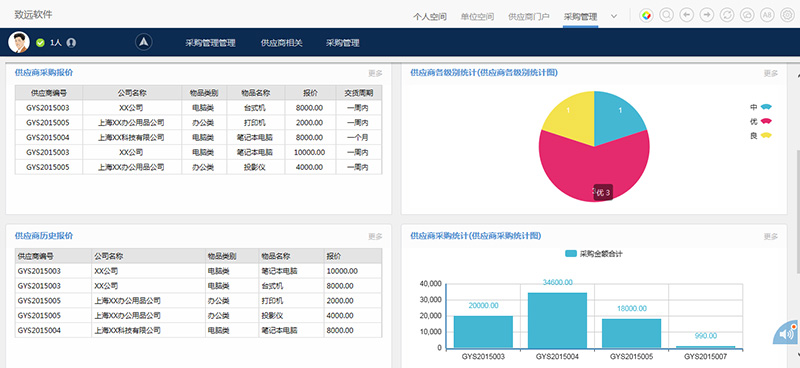
Task: Toggle the 采购金额合计 bar chart legend
Action: coord(594,254)
